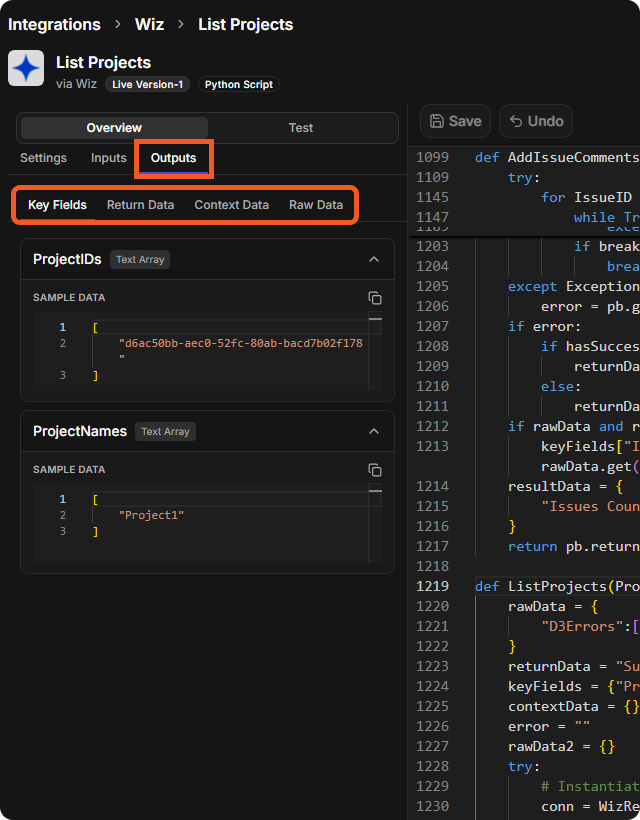Click the ProjectIDs sample editor minimap scrollbar
Screen dimensions: 640x820
(375, 351)
